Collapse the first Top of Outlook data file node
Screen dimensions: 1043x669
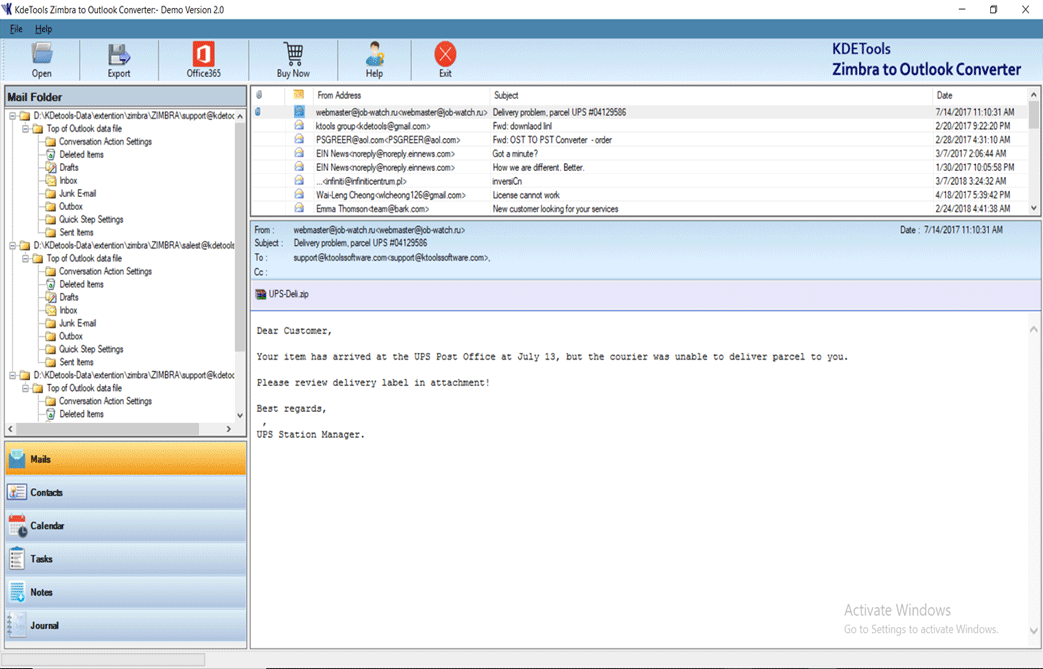pyautogui.click(x=25, y=129)
